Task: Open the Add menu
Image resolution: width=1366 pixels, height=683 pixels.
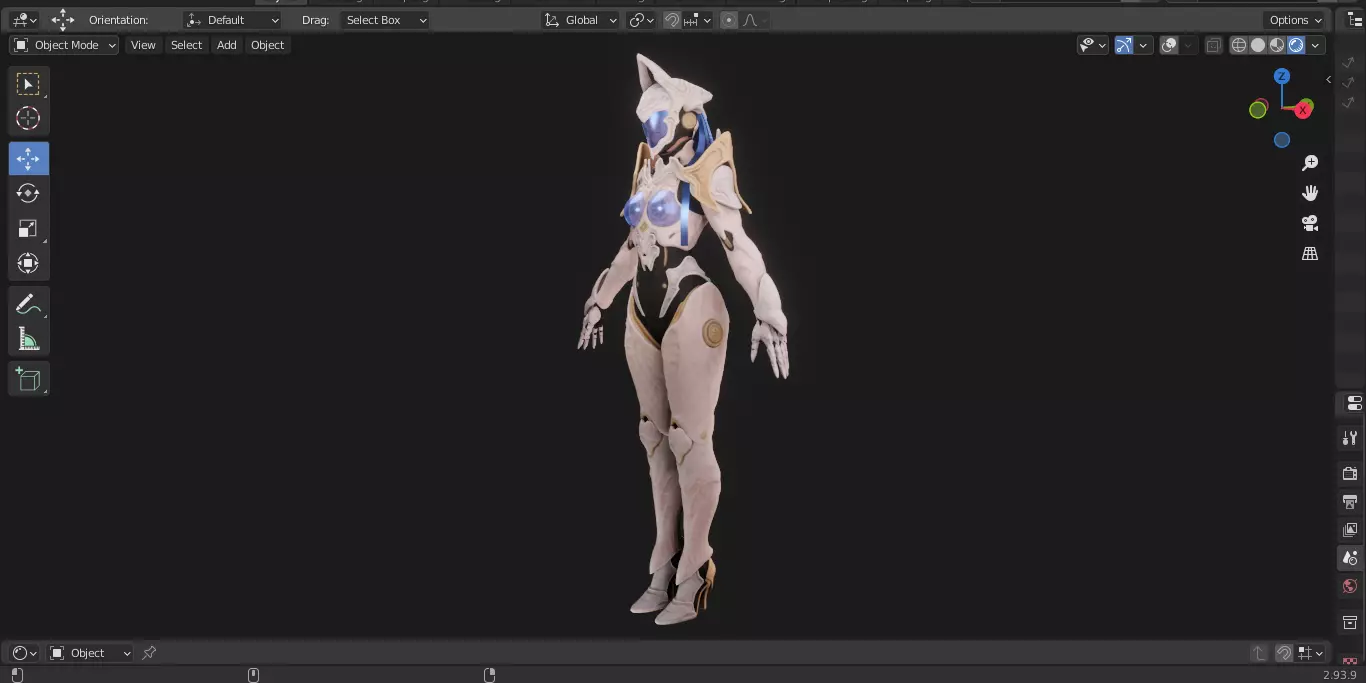Action: (227, 45)
